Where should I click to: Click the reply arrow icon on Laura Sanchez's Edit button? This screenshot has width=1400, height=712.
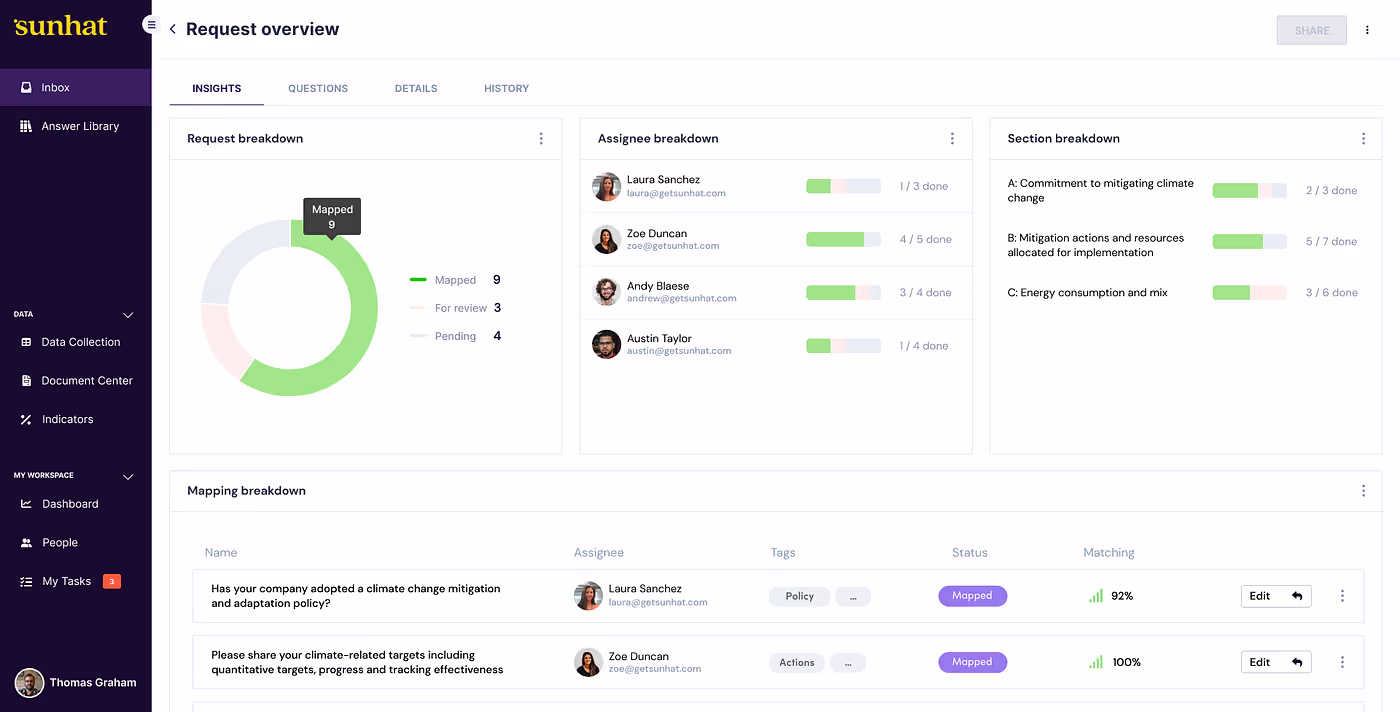(x=1297, y=596)
